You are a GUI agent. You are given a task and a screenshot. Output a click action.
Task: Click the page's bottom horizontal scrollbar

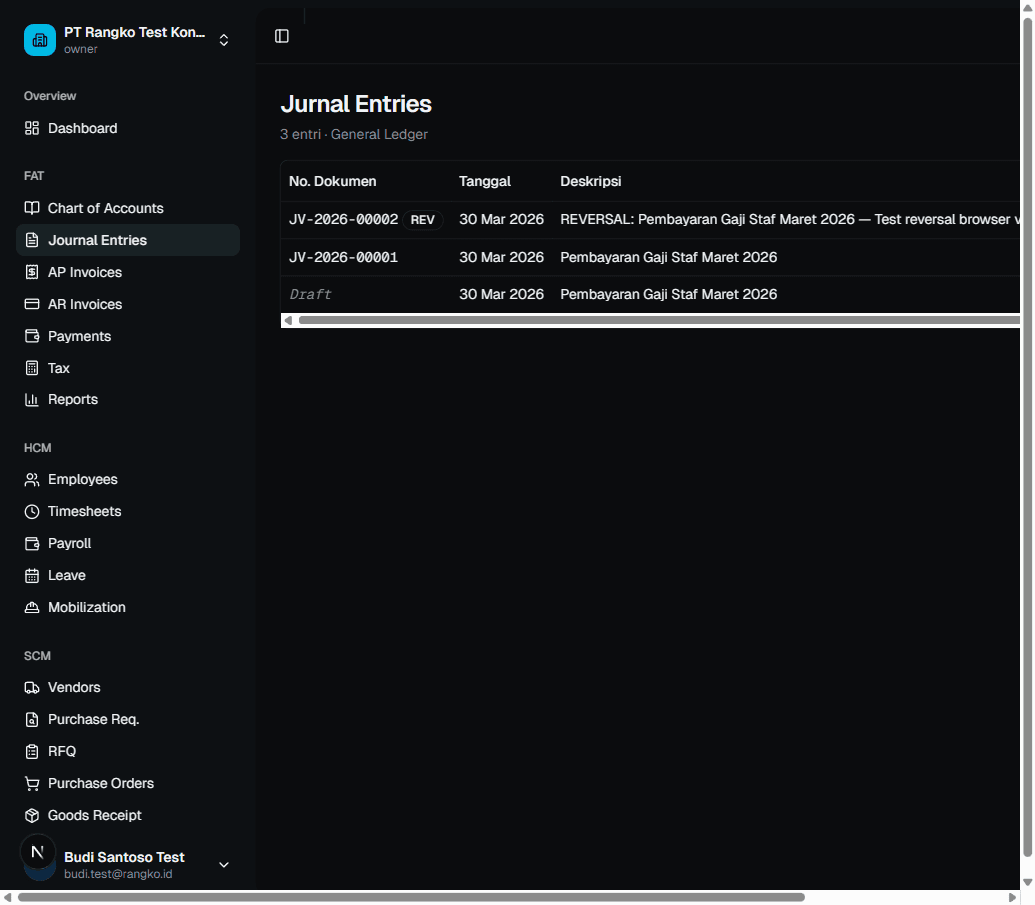pyautogui.click(x=411, y=898)
